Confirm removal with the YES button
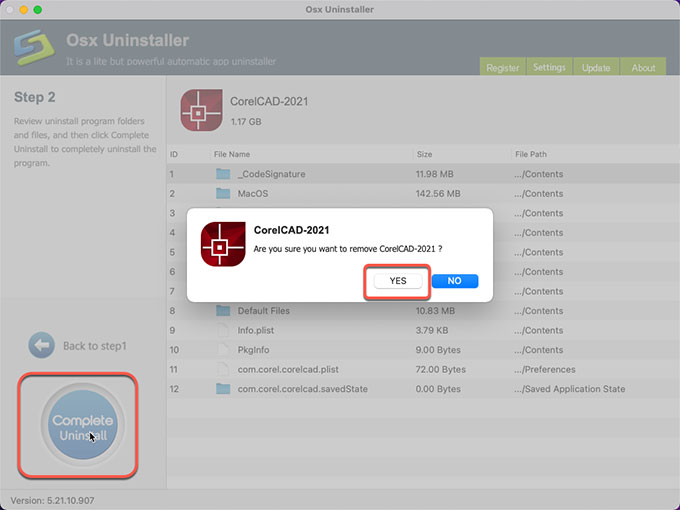The image size is (680, 510). (x=398, y=281)
